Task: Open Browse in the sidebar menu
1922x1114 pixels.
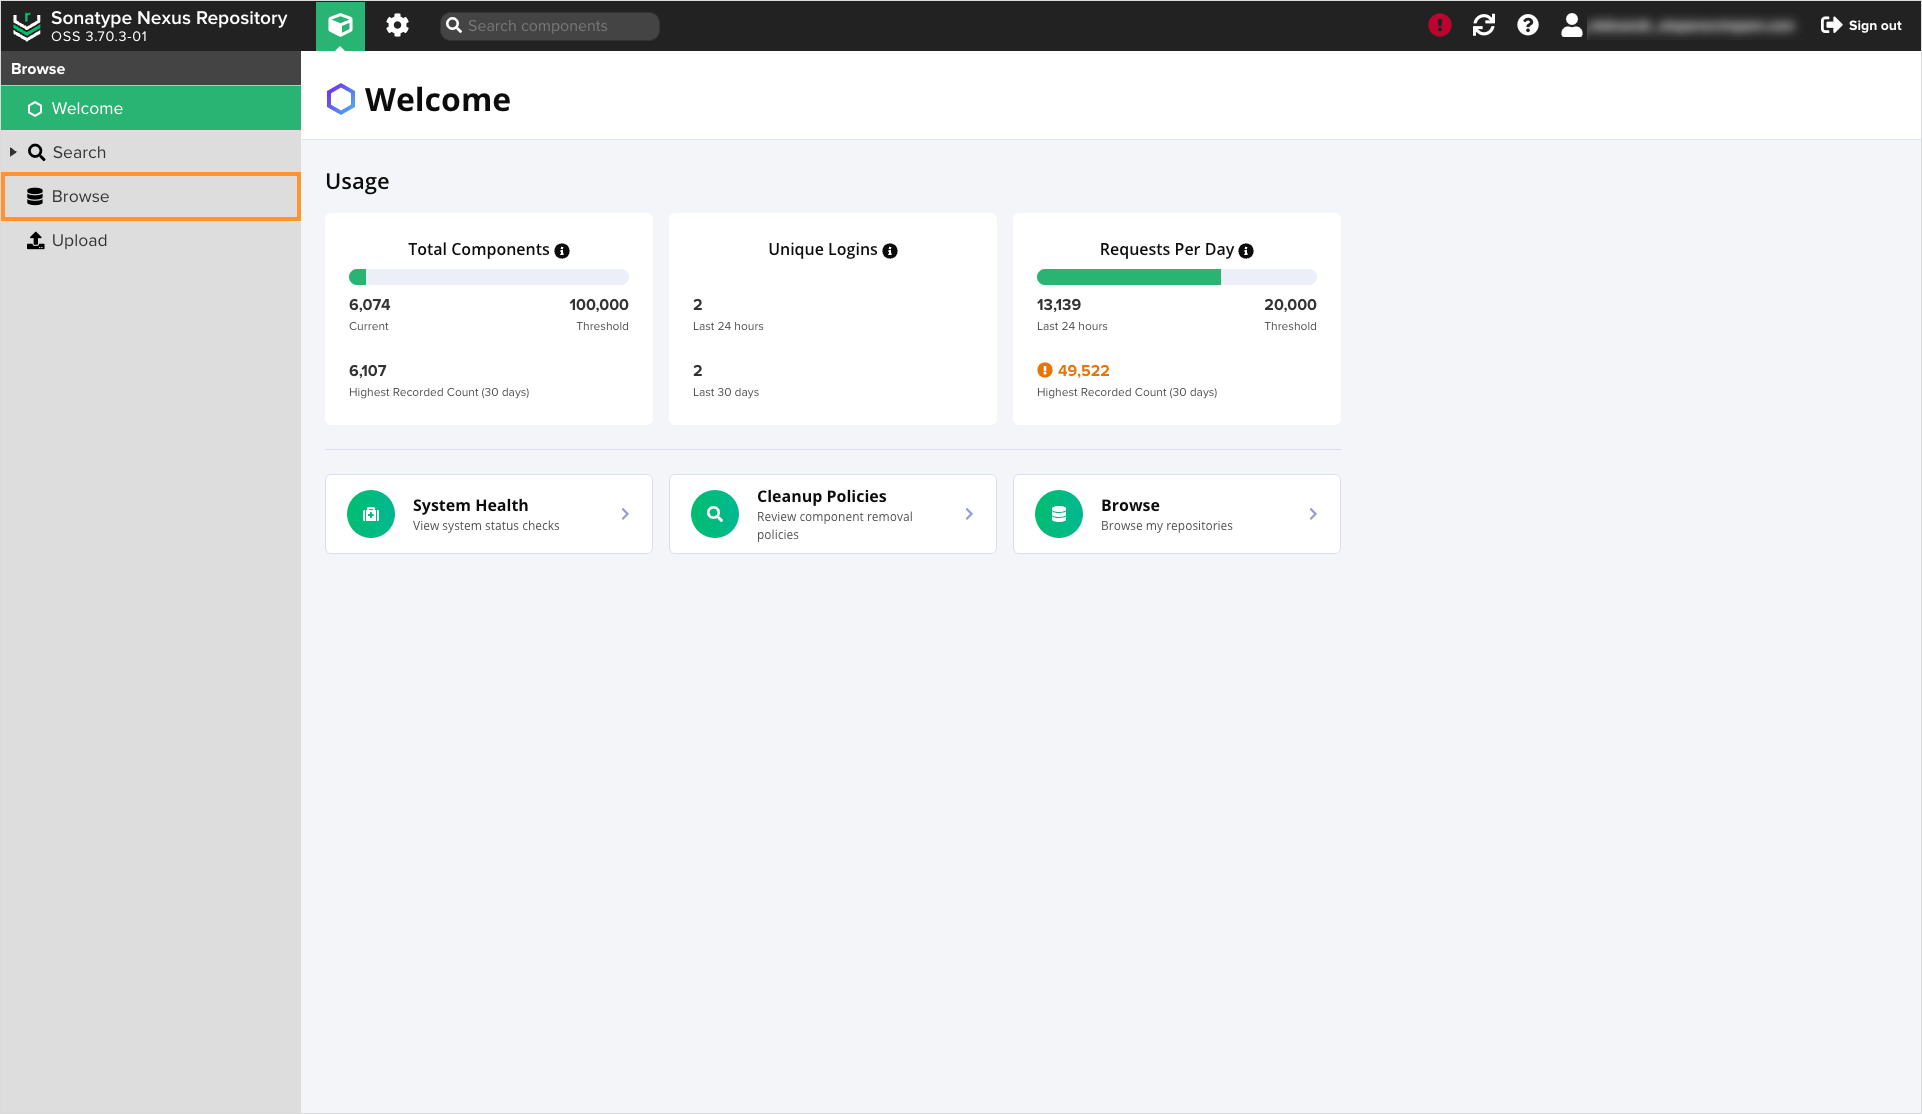Action: (x=80, y=196)
